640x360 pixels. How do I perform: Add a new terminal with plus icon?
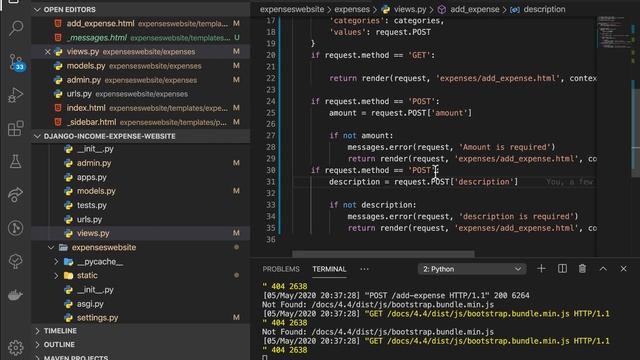click(541, 269)
